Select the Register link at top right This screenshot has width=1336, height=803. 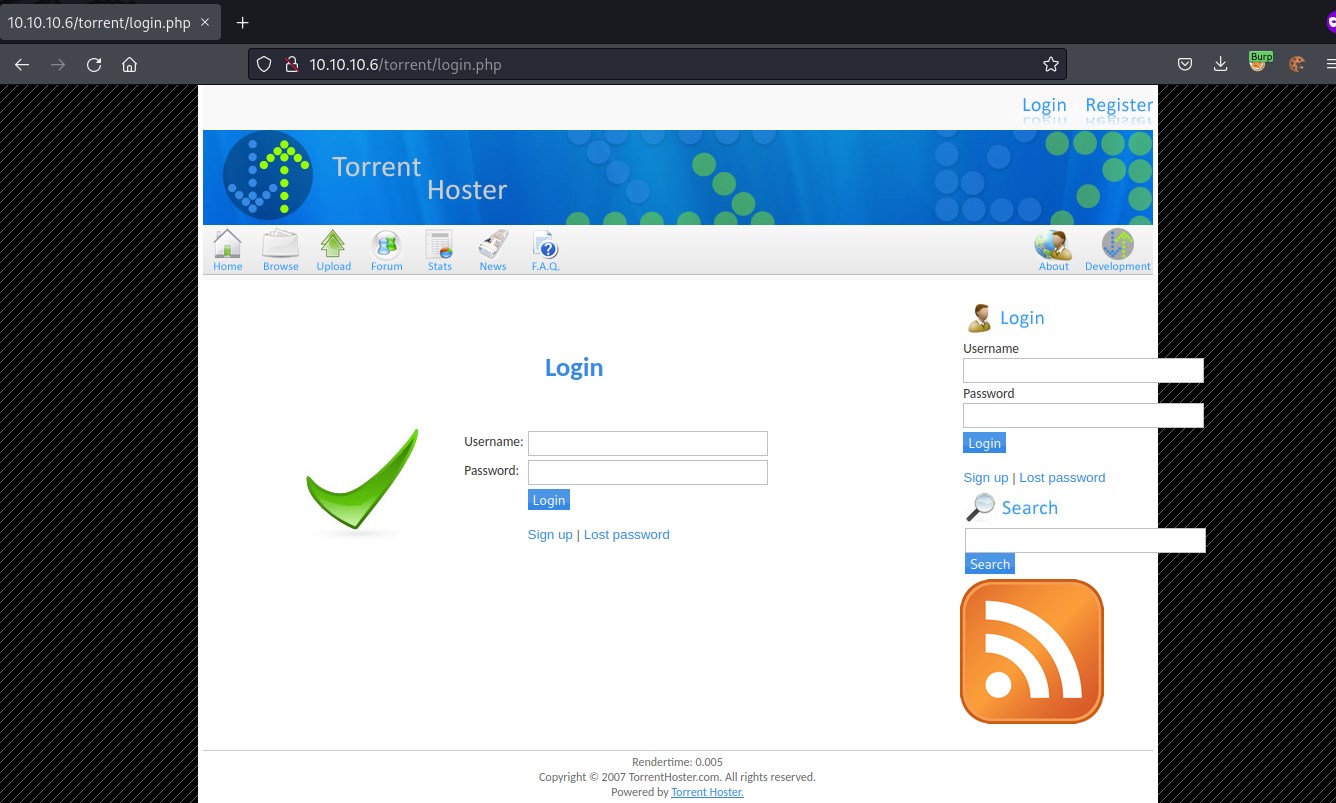[1118, 105]
